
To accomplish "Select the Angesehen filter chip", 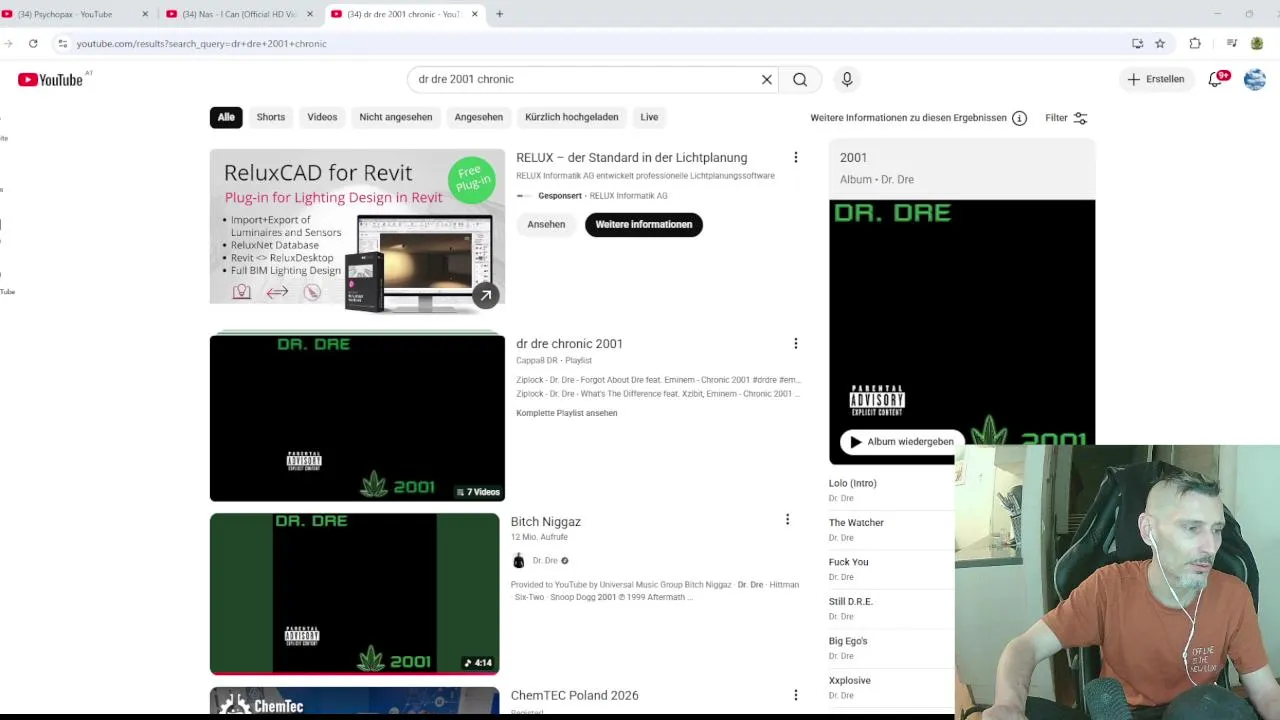I will pos(479,117).
